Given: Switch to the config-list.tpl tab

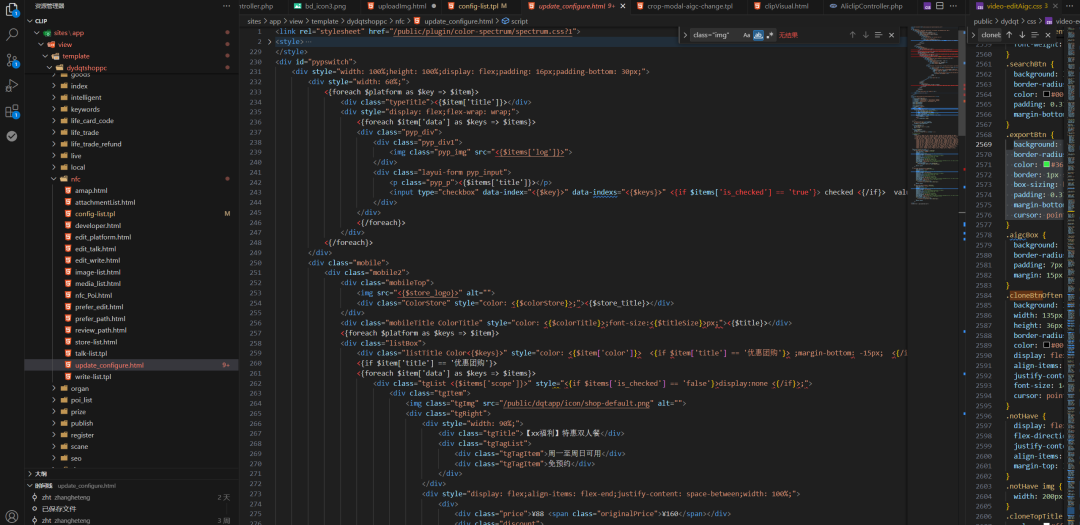Looking at the screenshot, I should [x=482, y=6].
